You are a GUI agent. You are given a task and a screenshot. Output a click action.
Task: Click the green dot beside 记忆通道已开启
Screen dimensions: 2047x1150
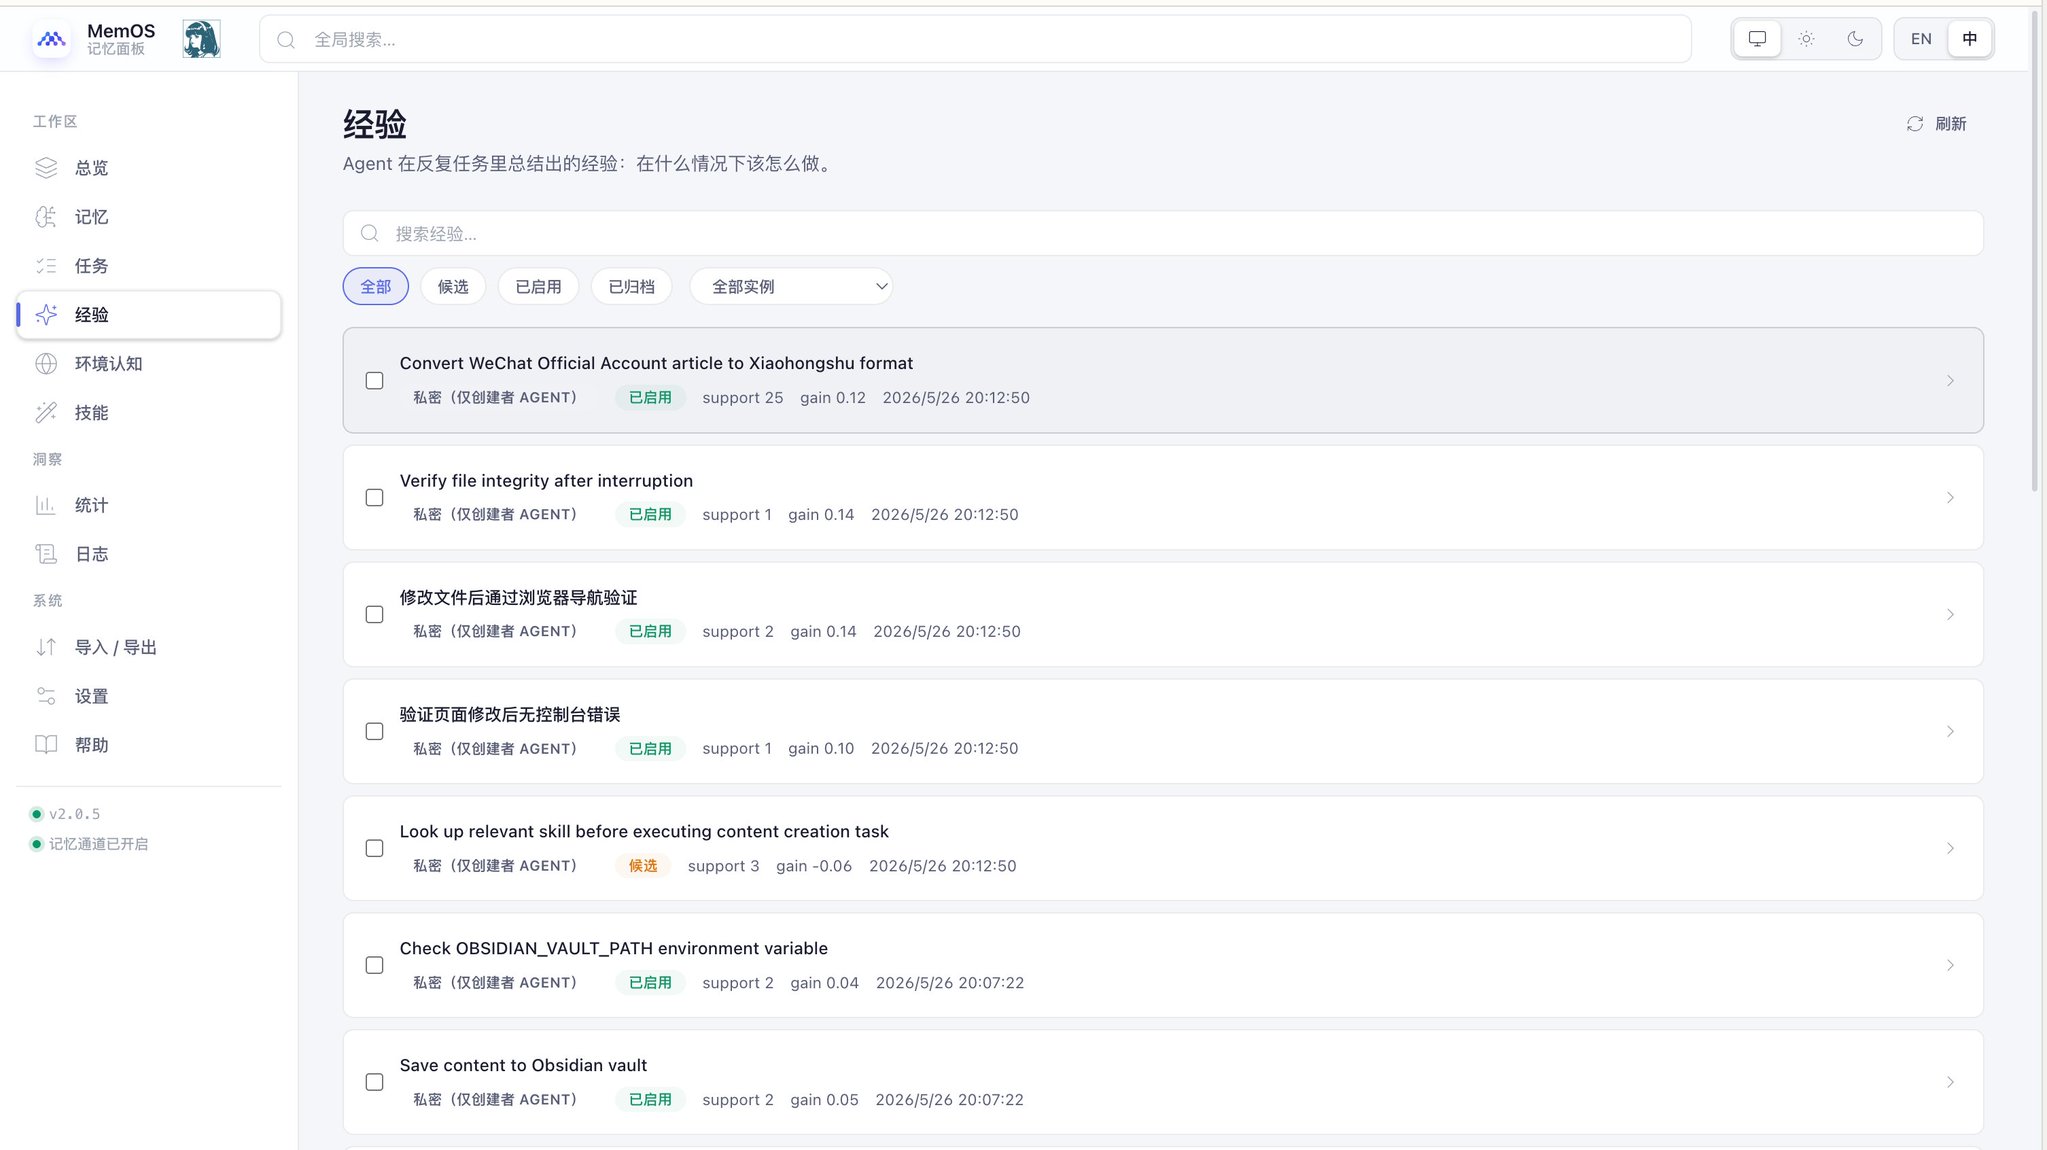(37, 844)
